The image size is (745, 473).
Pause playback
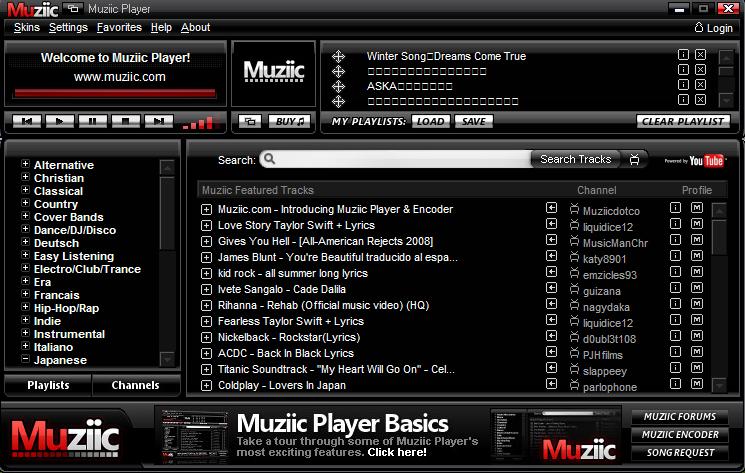[x=92, y=122]
